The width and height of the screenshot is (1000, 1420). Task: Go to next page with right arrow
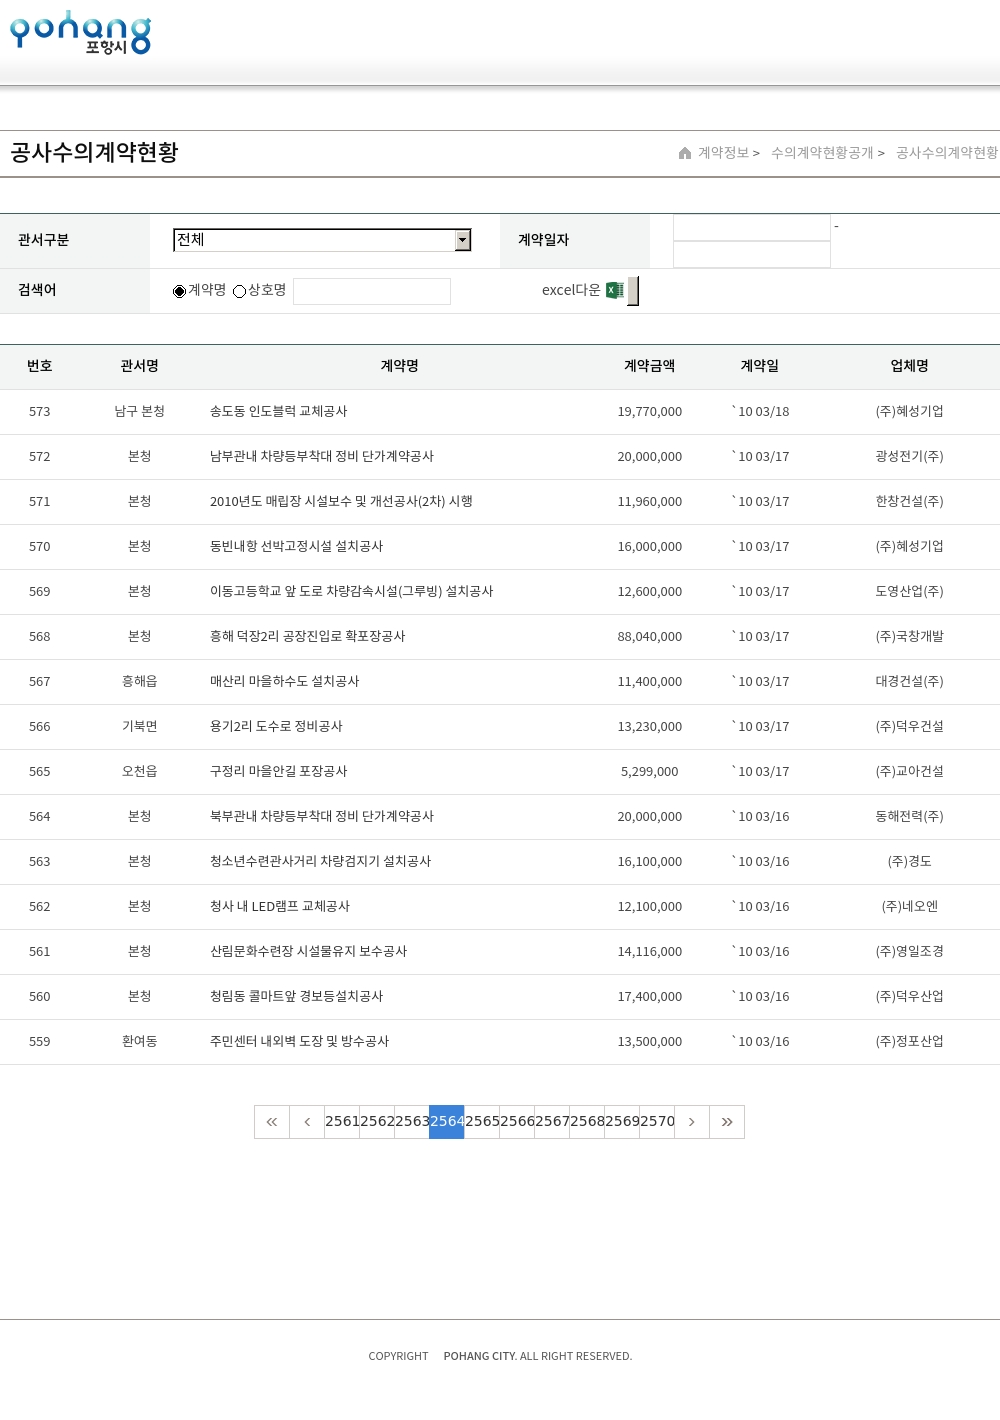(692, 1122)
